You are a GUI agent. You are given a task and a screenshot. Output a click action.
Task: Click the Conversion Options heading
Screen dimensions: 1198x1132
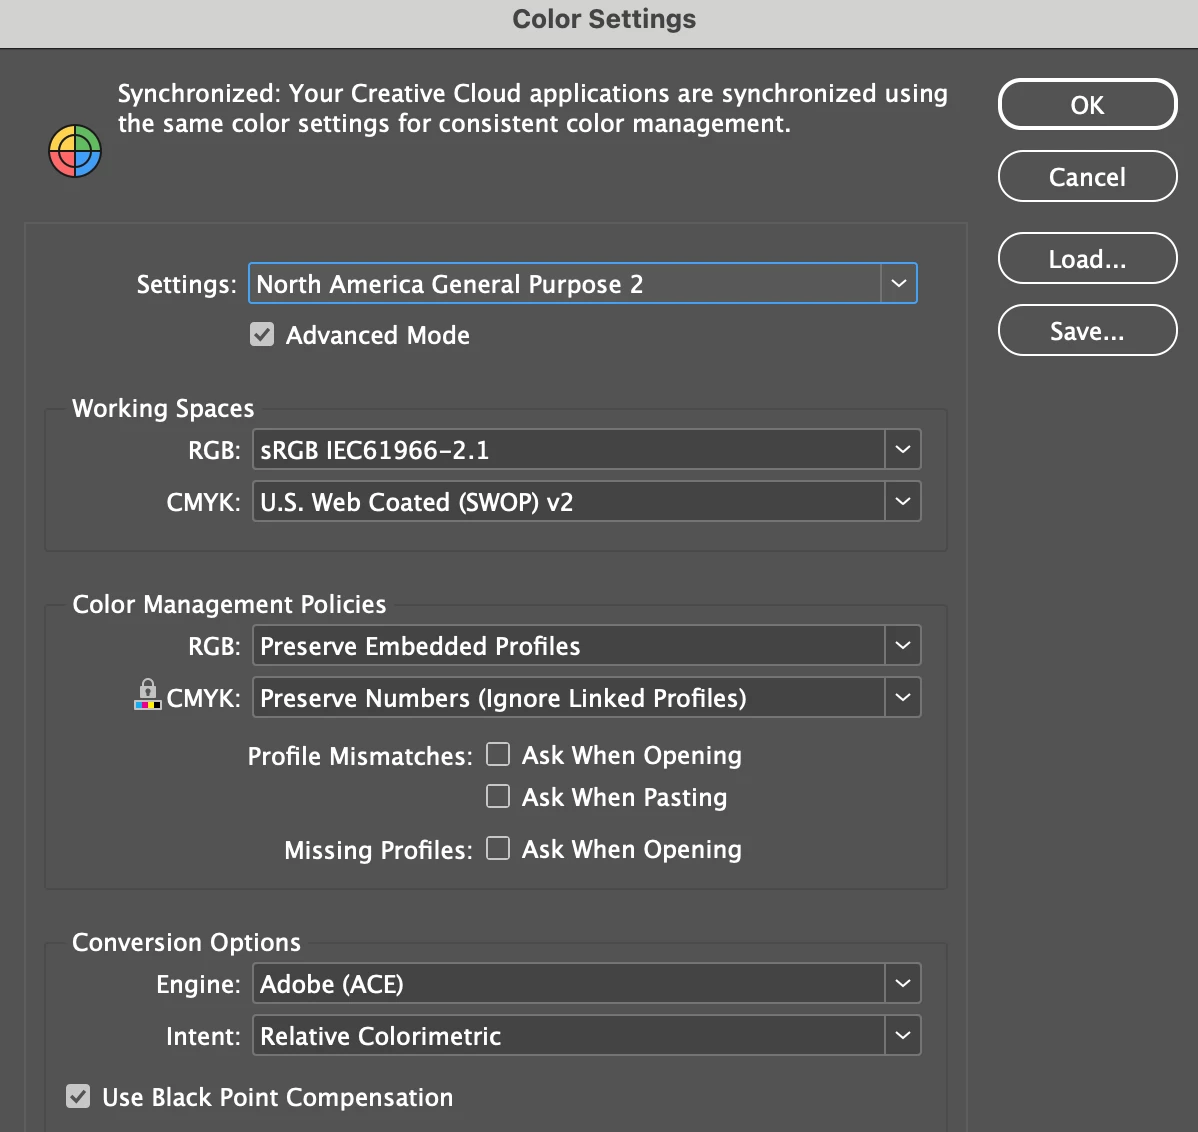(x=186, y=942)
